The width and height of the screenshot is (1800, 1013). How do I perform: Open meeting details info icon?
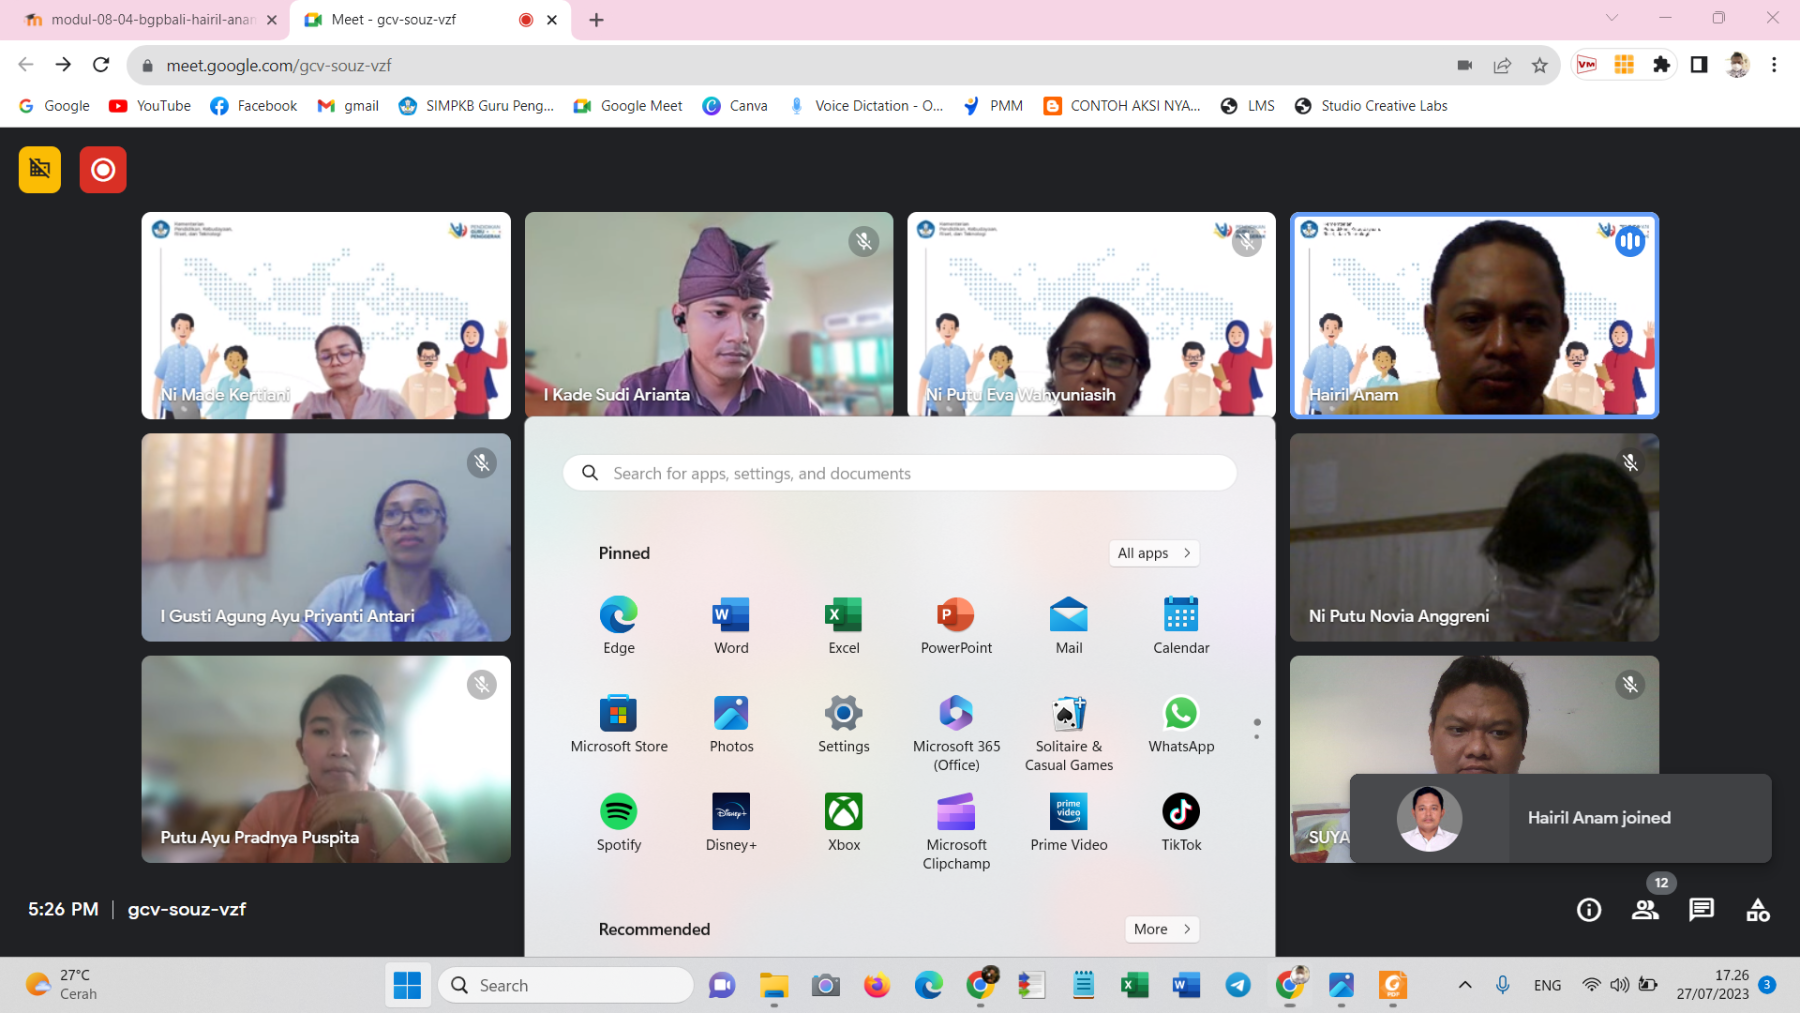pos(1589,909)
